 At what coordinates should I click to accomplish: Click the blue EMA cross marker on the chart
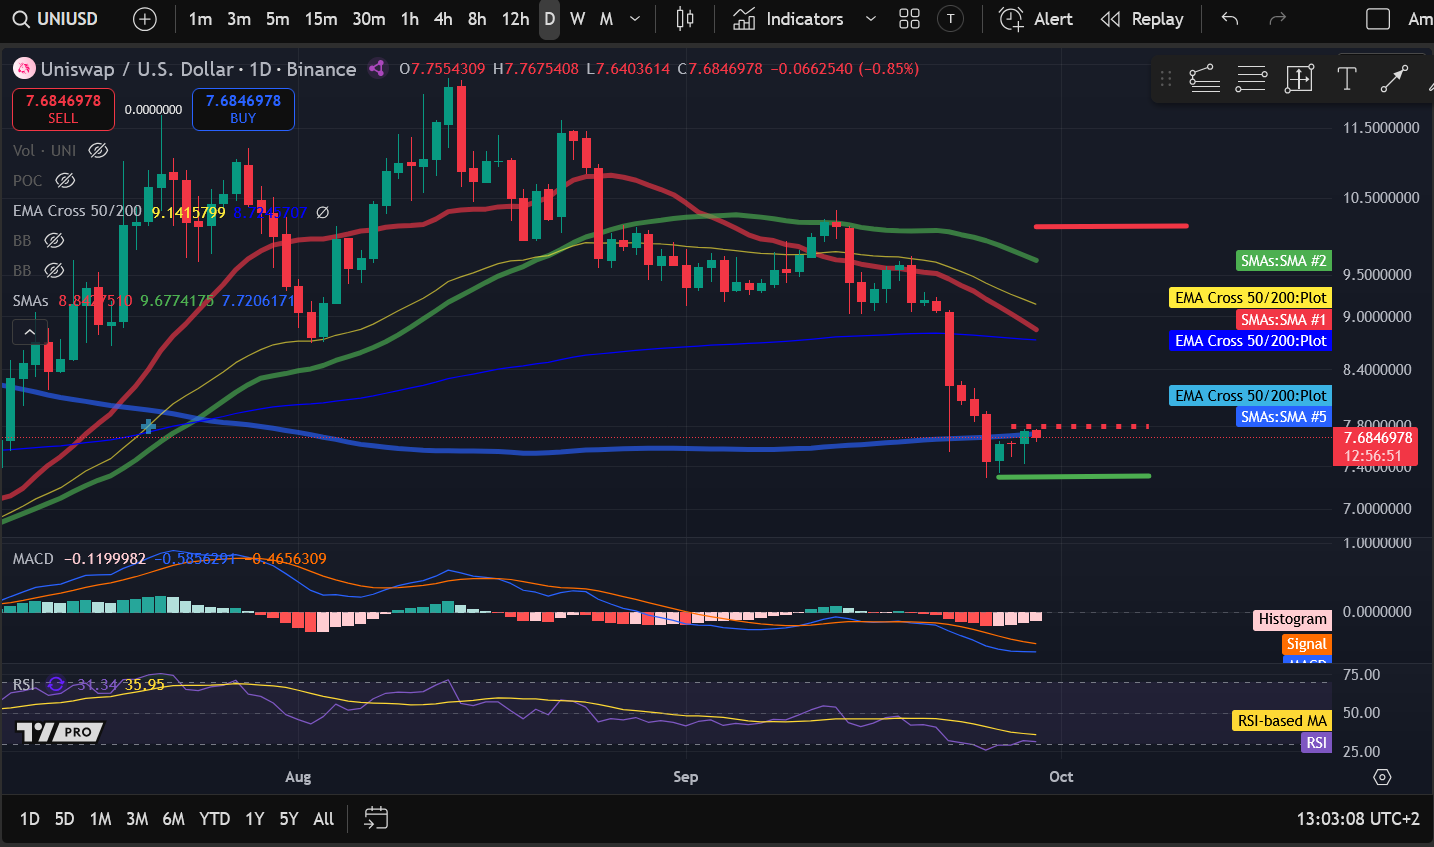(x=148, y=427)
